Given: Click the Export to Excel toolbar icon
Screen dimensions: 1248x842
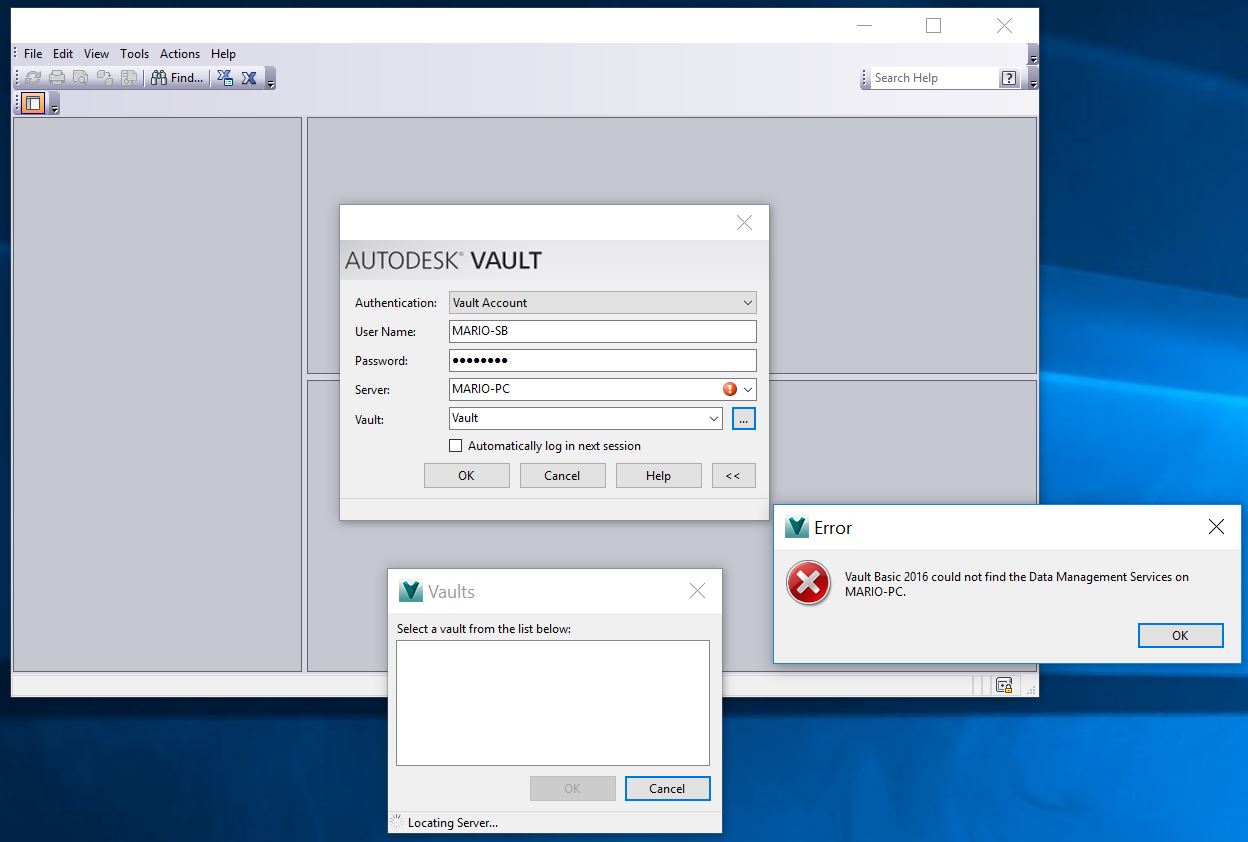Looking at the screenshot, I should point(225,77).
